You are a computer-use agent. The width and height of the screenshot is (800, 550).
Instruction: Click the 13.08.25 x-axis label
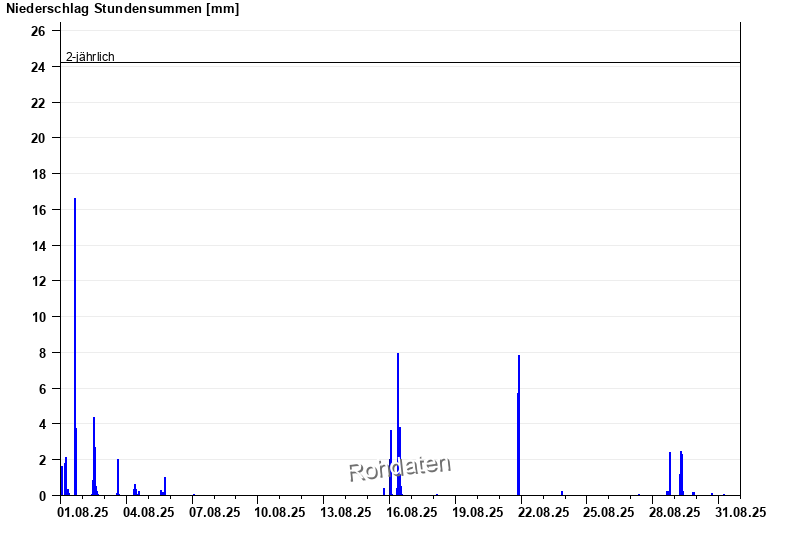tap(346, 512)
